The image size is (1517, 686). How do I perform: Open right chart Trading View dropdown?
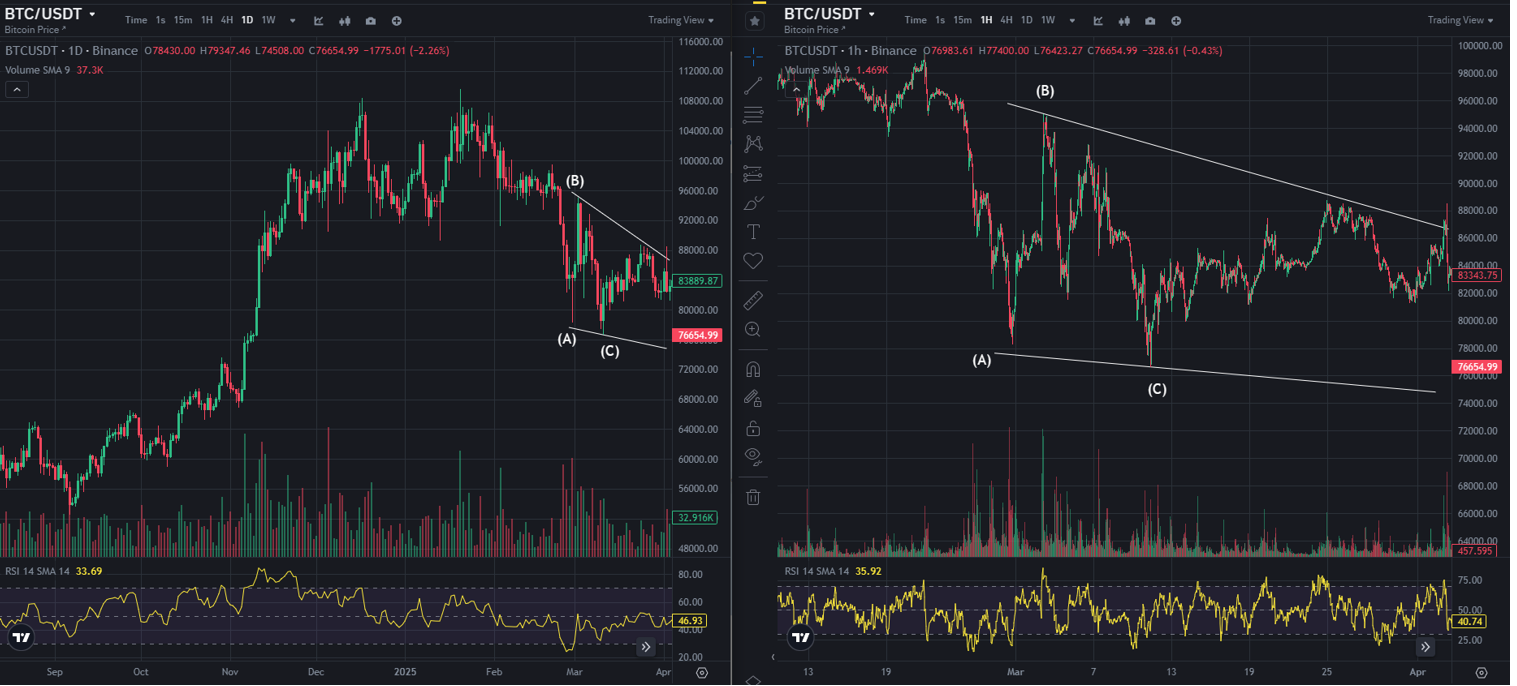click(1461, 20)
